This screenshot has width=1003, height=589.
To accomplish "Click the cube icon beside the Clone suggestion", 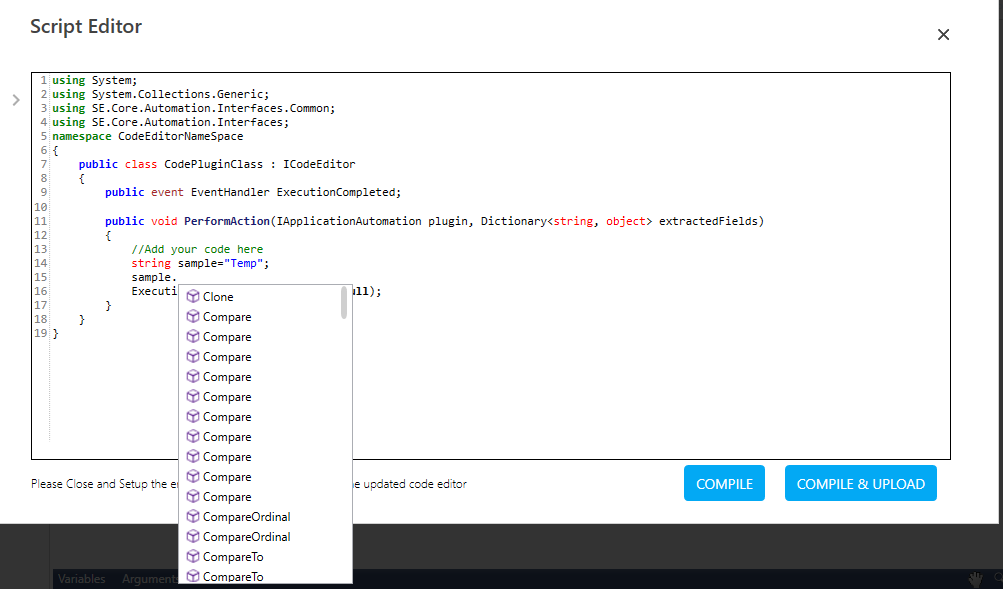I will (192, 296).
